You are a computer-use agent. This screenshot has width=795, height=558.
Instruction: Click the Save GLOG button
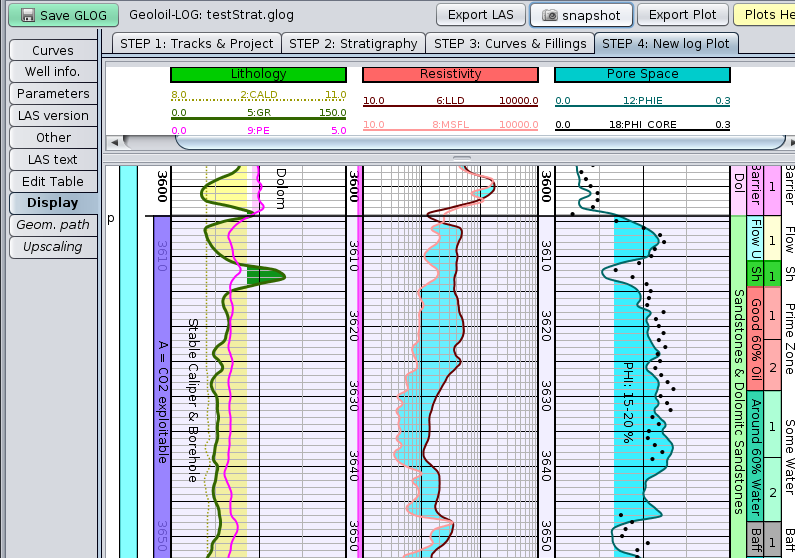pos(63,15)
